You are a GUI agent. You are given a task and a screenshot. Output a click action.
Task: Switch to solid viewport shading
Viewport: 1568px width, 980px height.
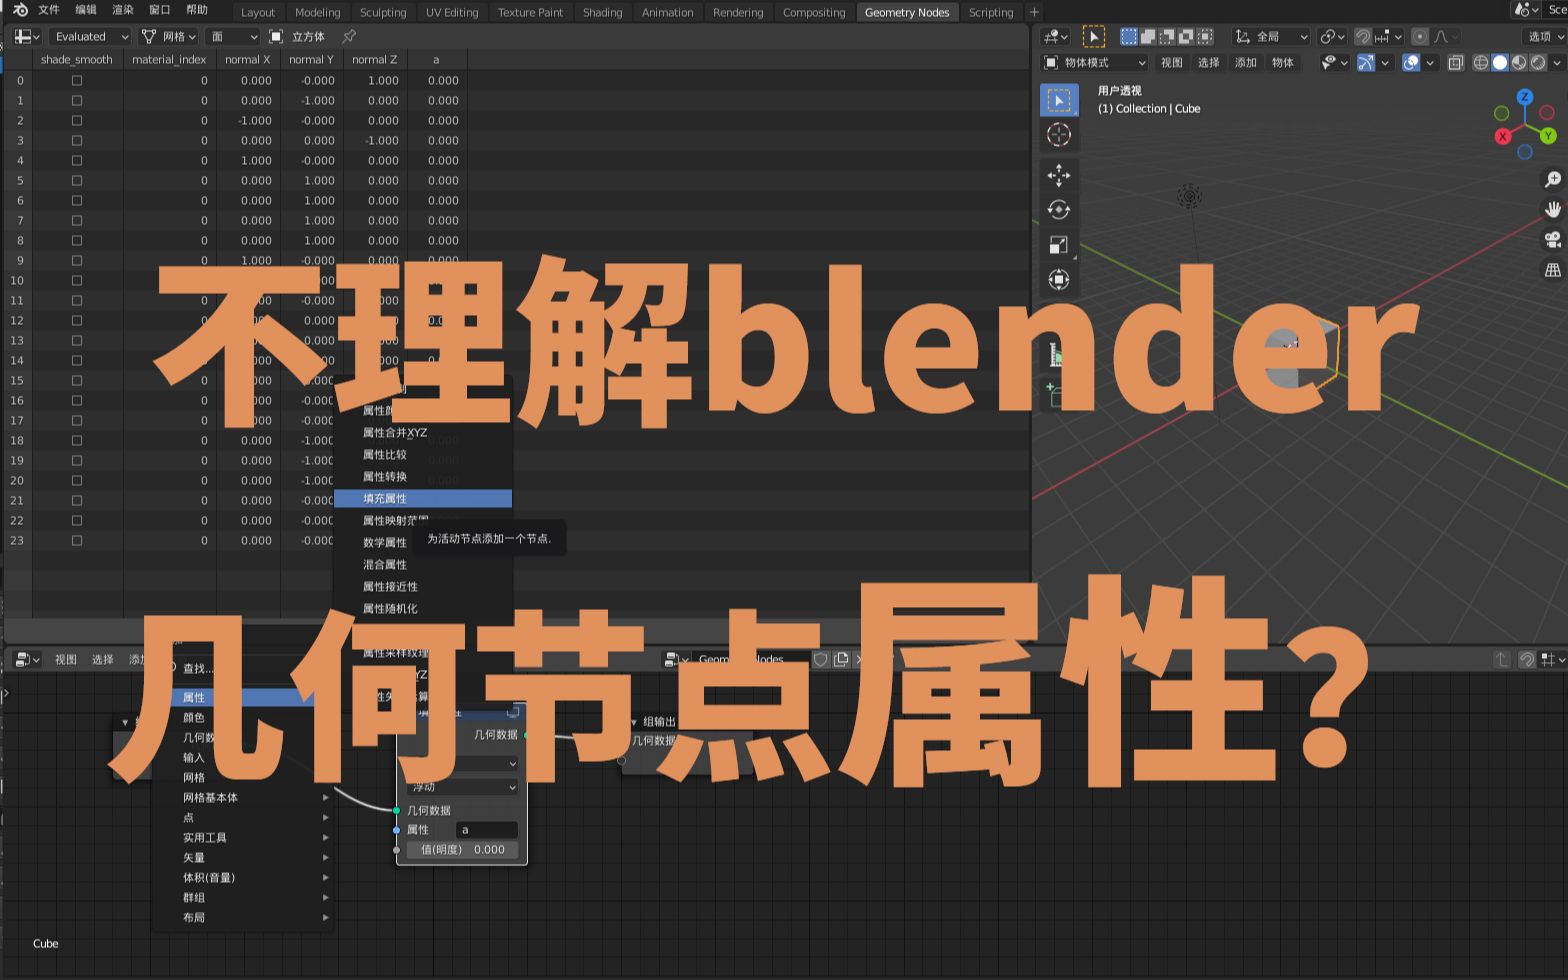tap(1500, 62)
